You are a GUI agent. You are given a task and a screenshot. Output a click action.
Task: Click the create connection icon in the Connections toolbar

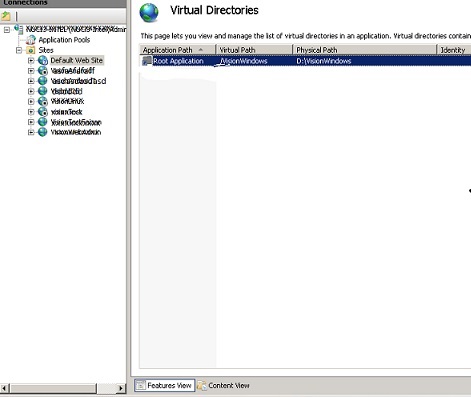[x=6, y=16]
